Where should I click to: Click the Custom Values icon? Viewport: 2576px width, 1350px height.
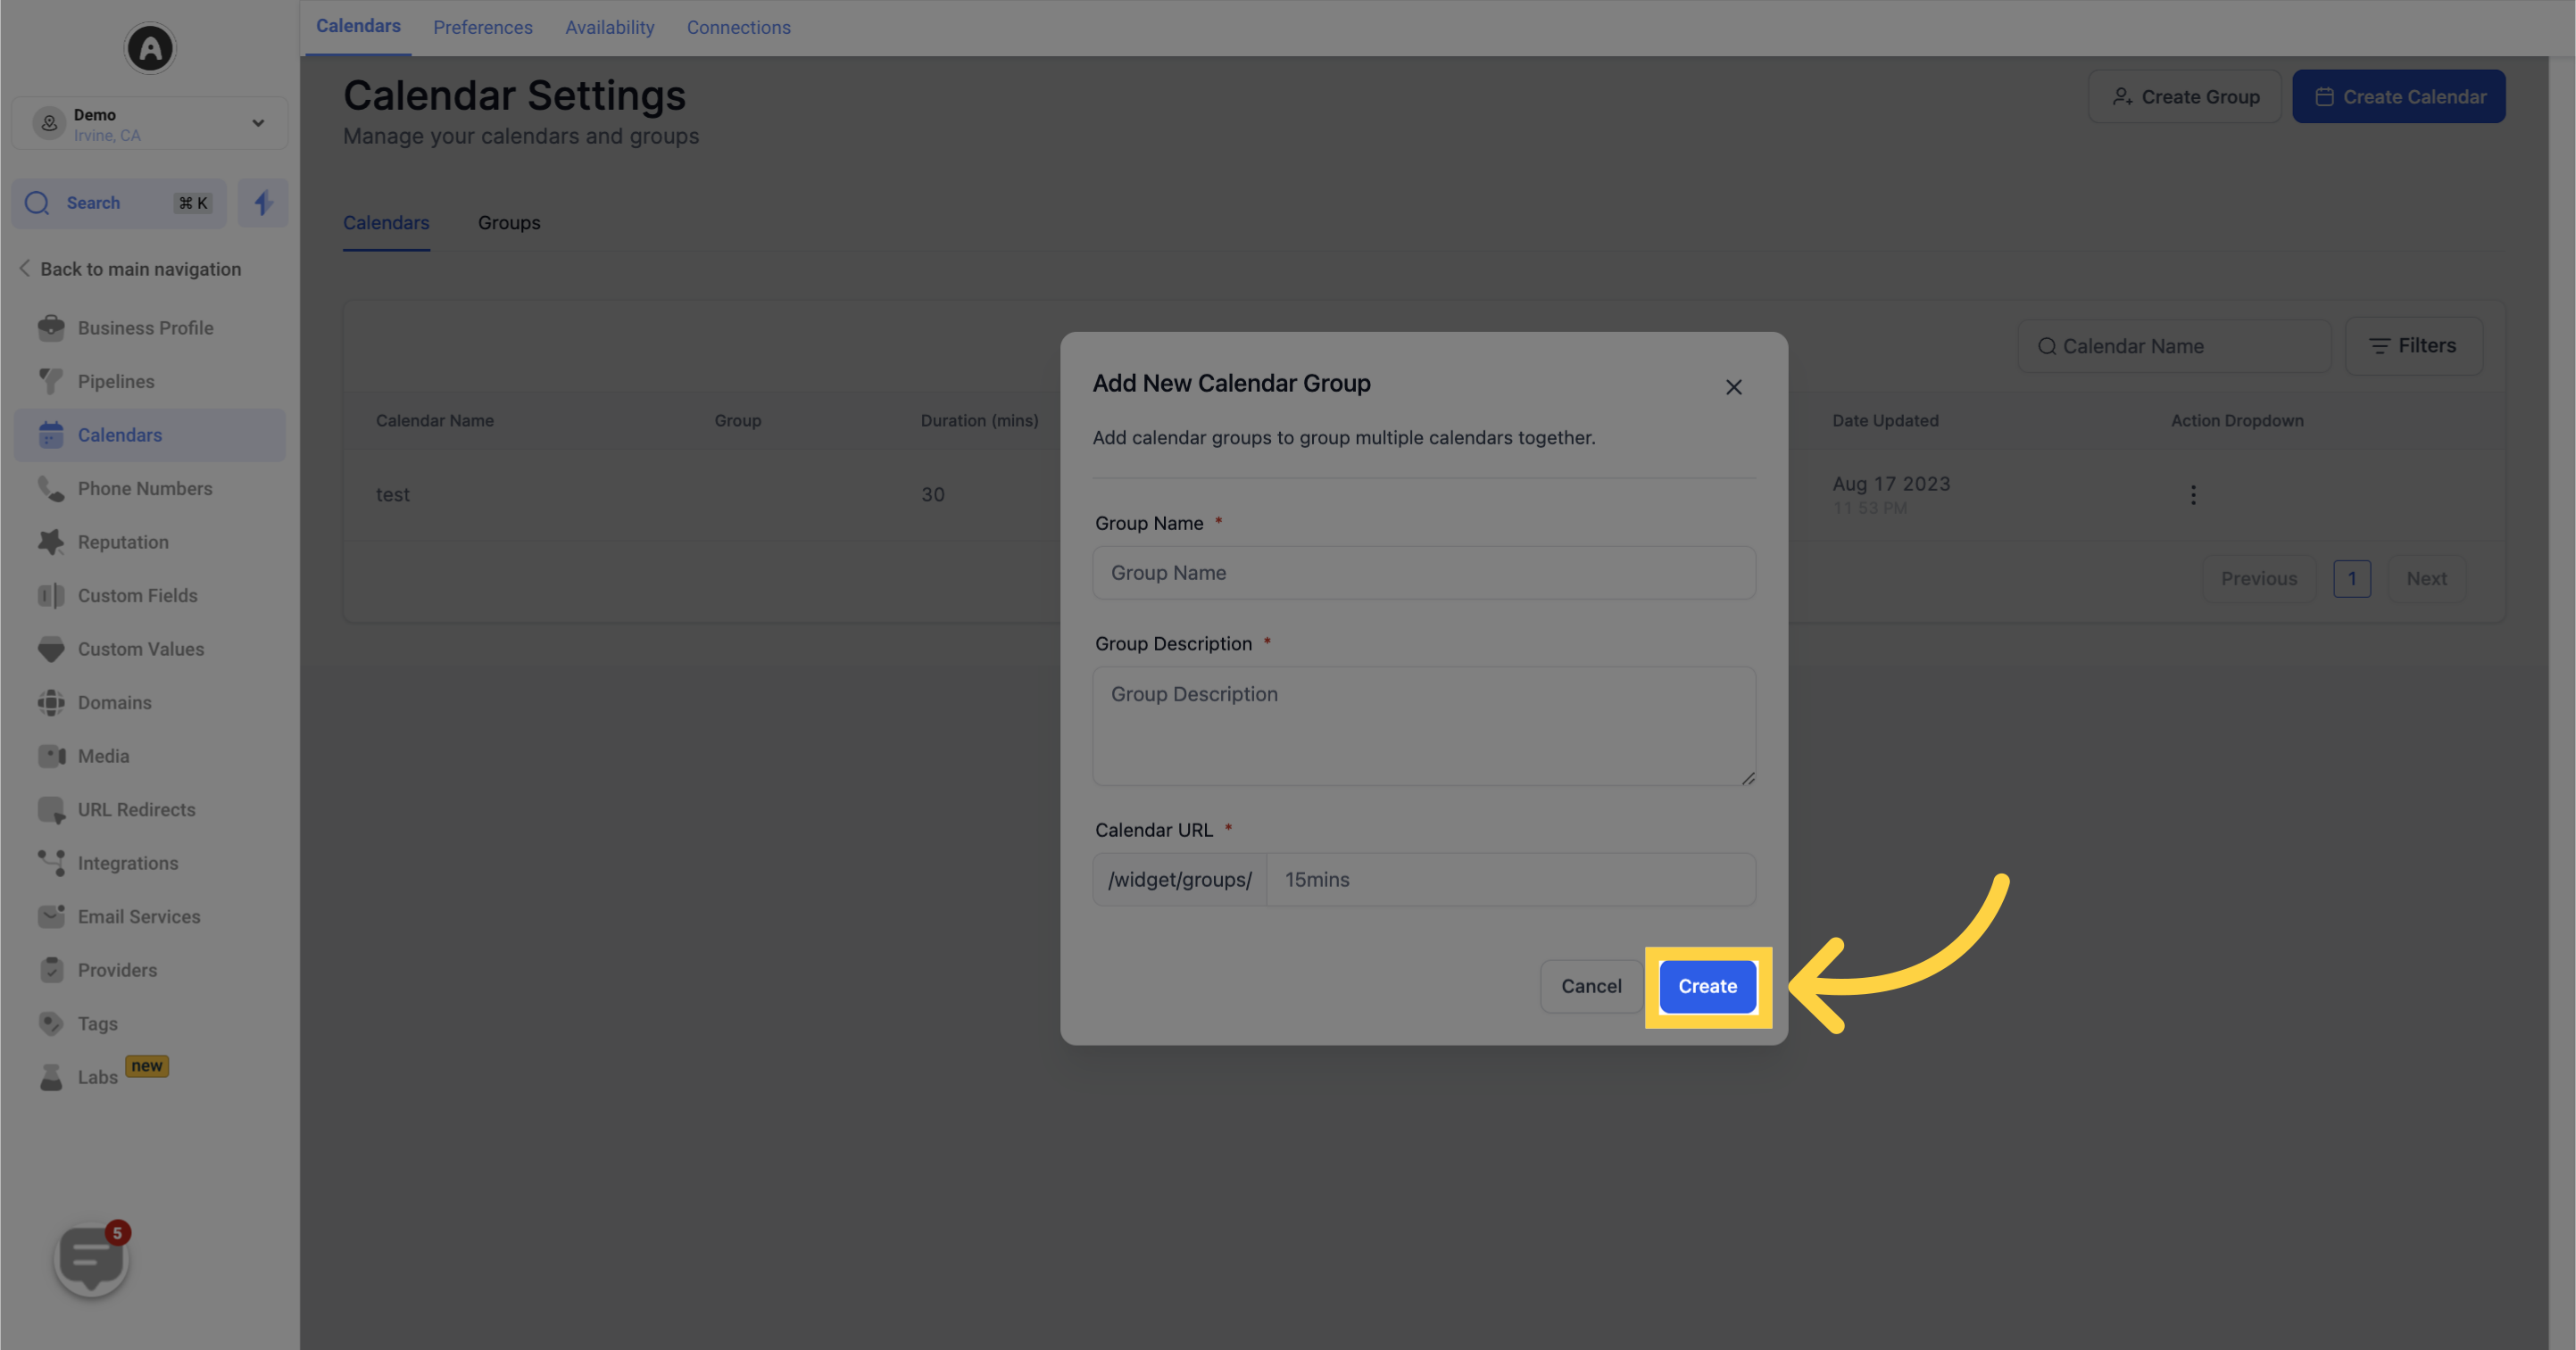coord(51,649)
